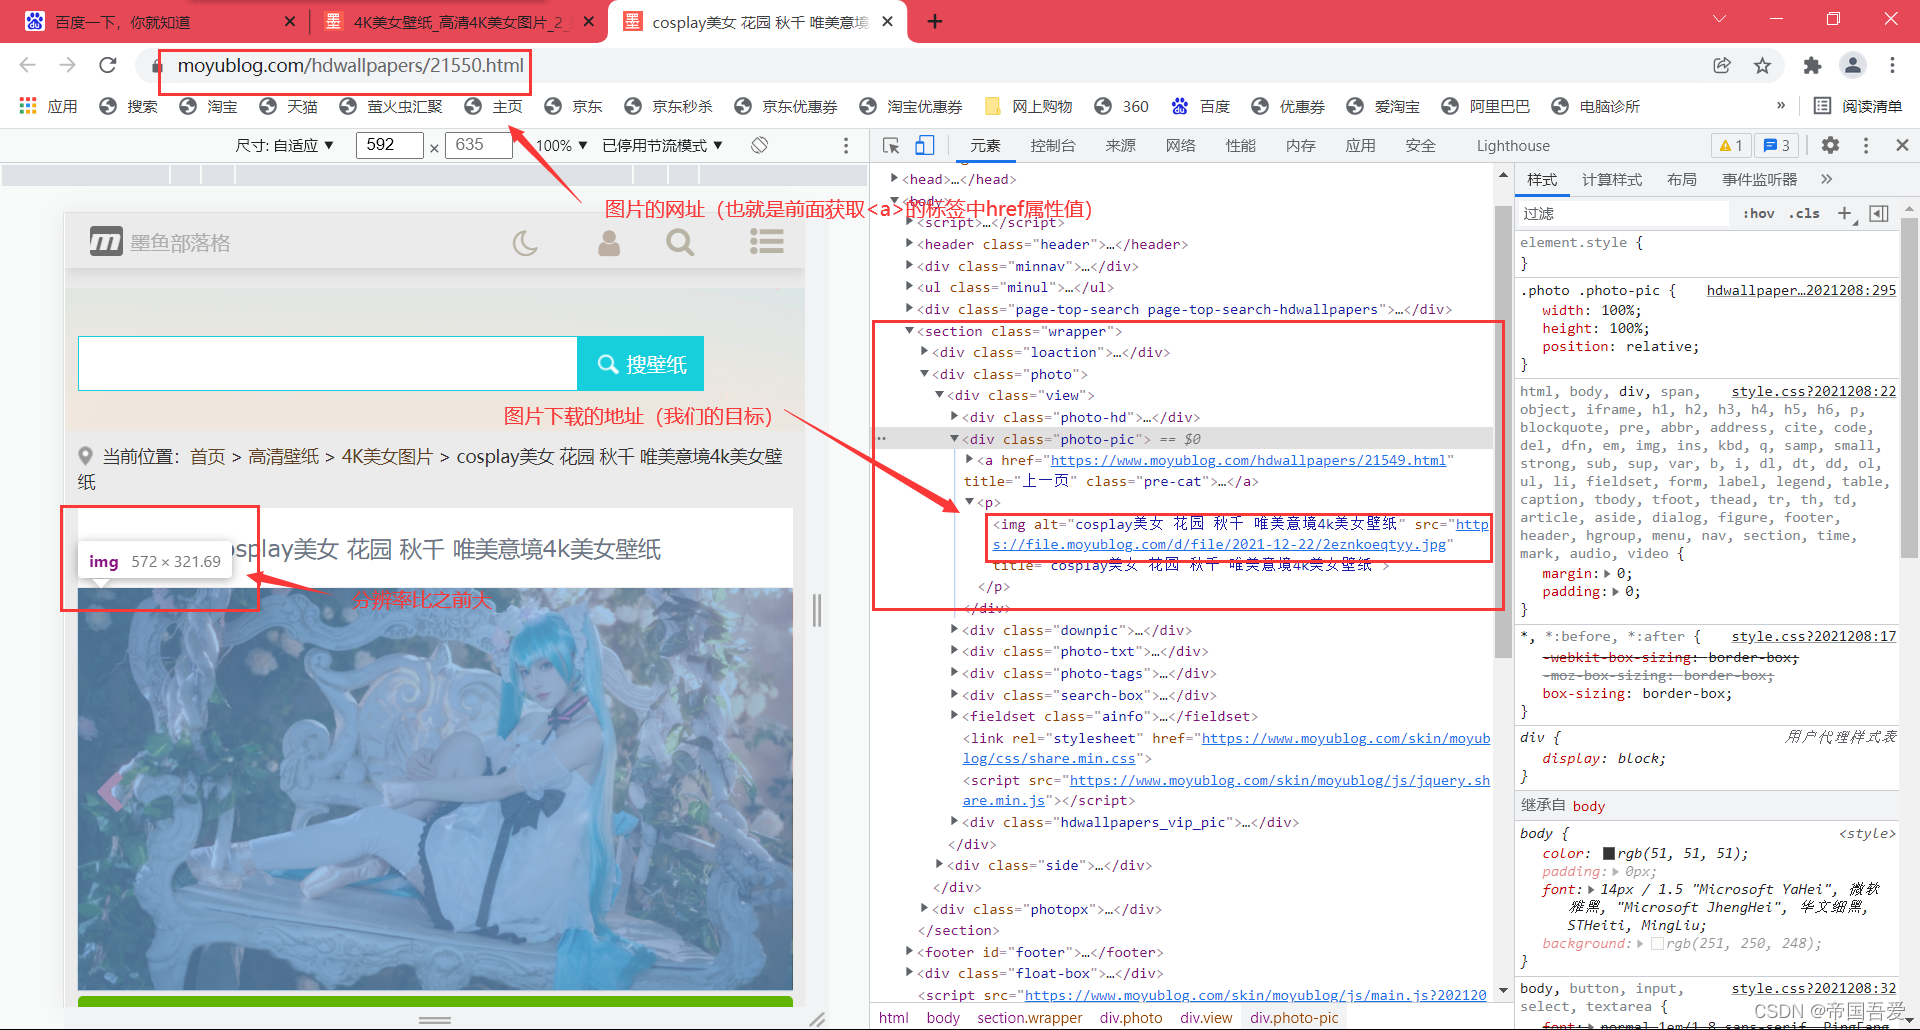This screenshot has width=1920, height=1030.
Task: Add new style rule plus icon
Action: click(x=1845, y=213)
